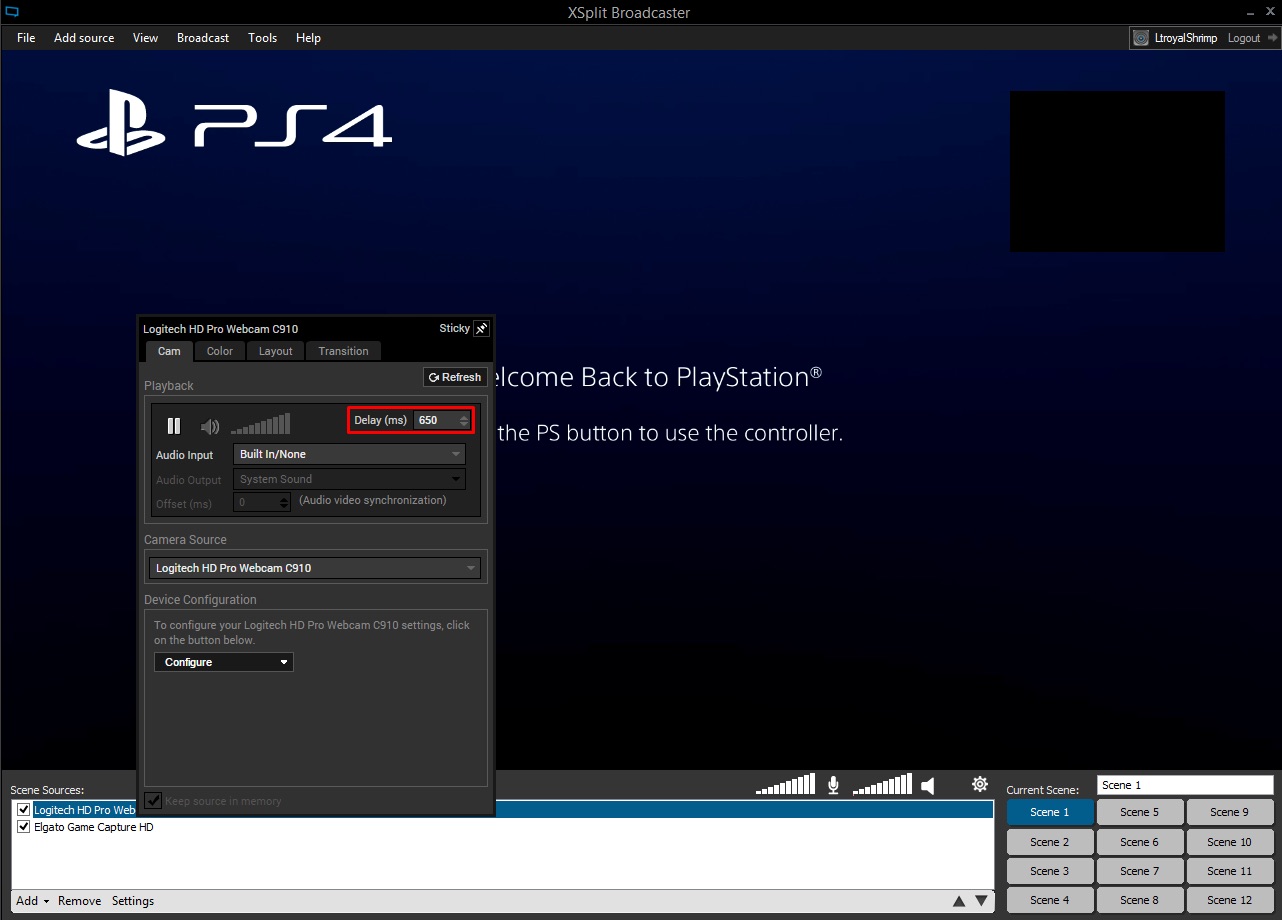The image size is (1282, 920).
Task: Mute the webcam speaker icon
Action: coord(209,427)
